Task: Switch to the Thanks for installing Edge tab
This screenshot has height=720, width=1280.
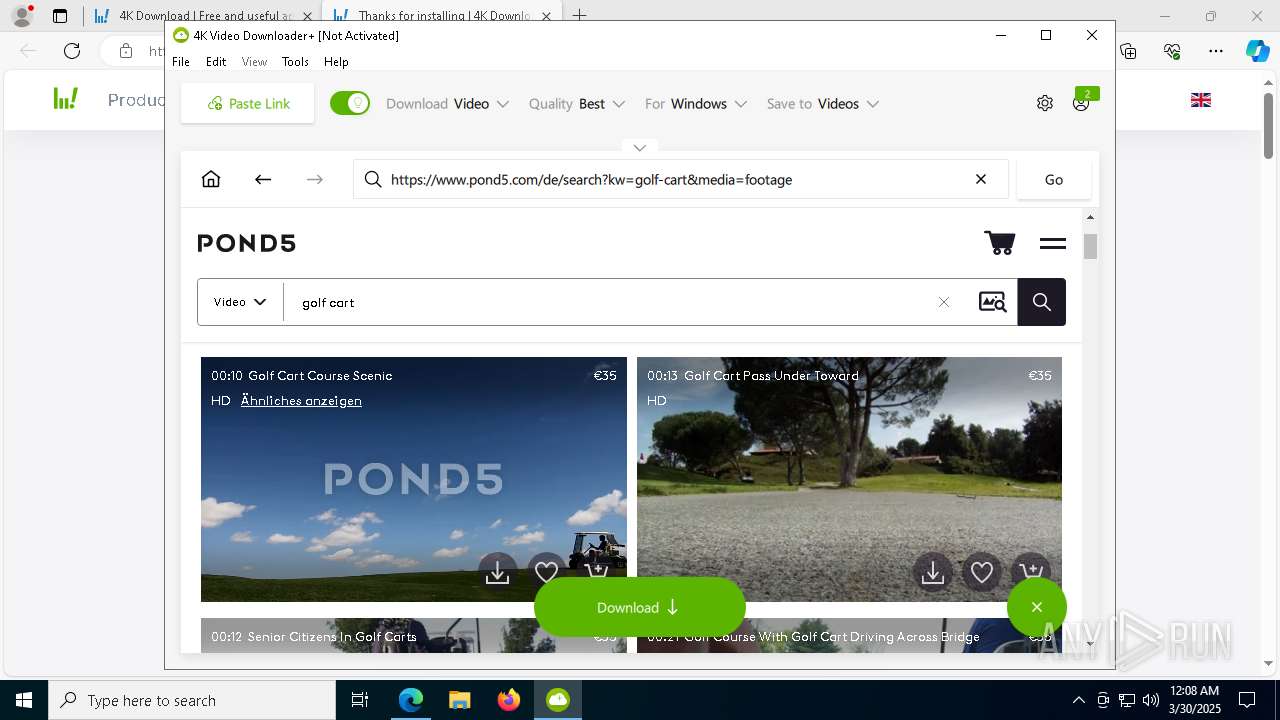Action: click(445, 16)
